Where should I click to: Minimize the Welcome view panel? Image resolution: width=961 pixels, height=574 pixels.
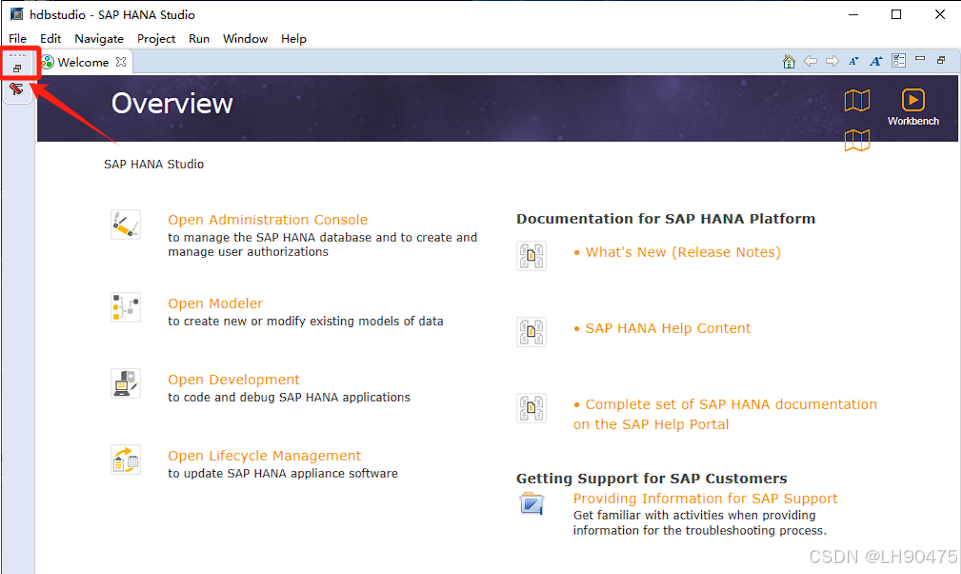pos(920,59)
